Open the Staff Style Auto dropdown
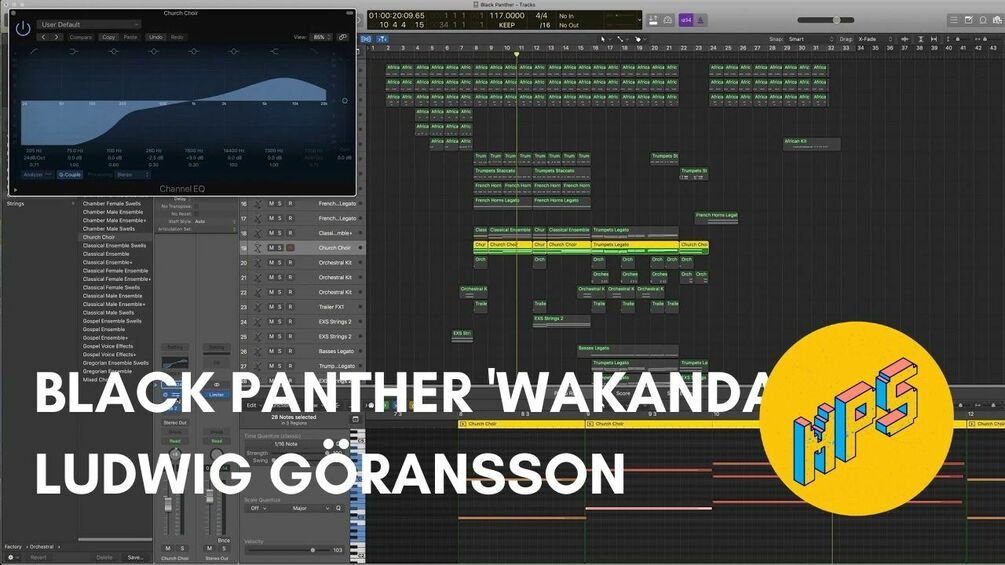 [214, 221]
